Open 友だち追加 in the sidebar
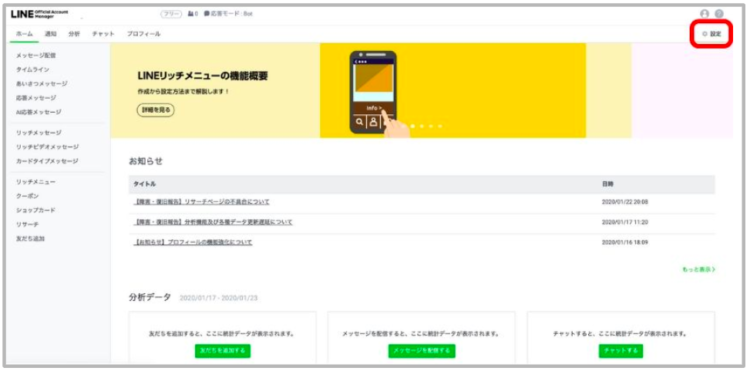The image size is (750, 371). (x=30, y=238)
